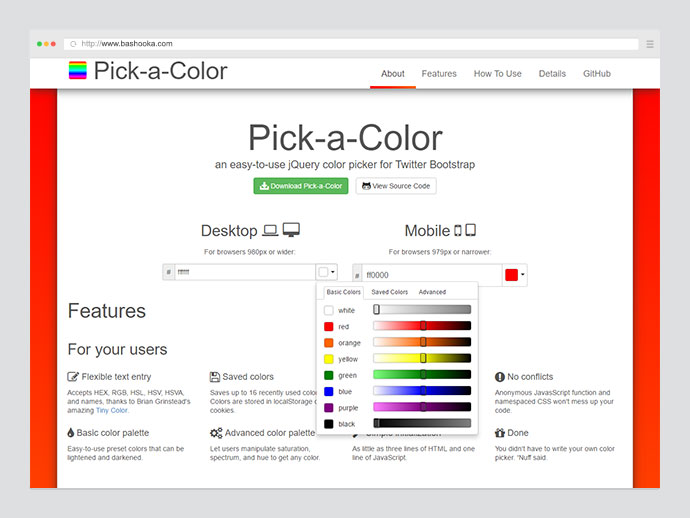Click the Done gift icon

click(499, 433)
